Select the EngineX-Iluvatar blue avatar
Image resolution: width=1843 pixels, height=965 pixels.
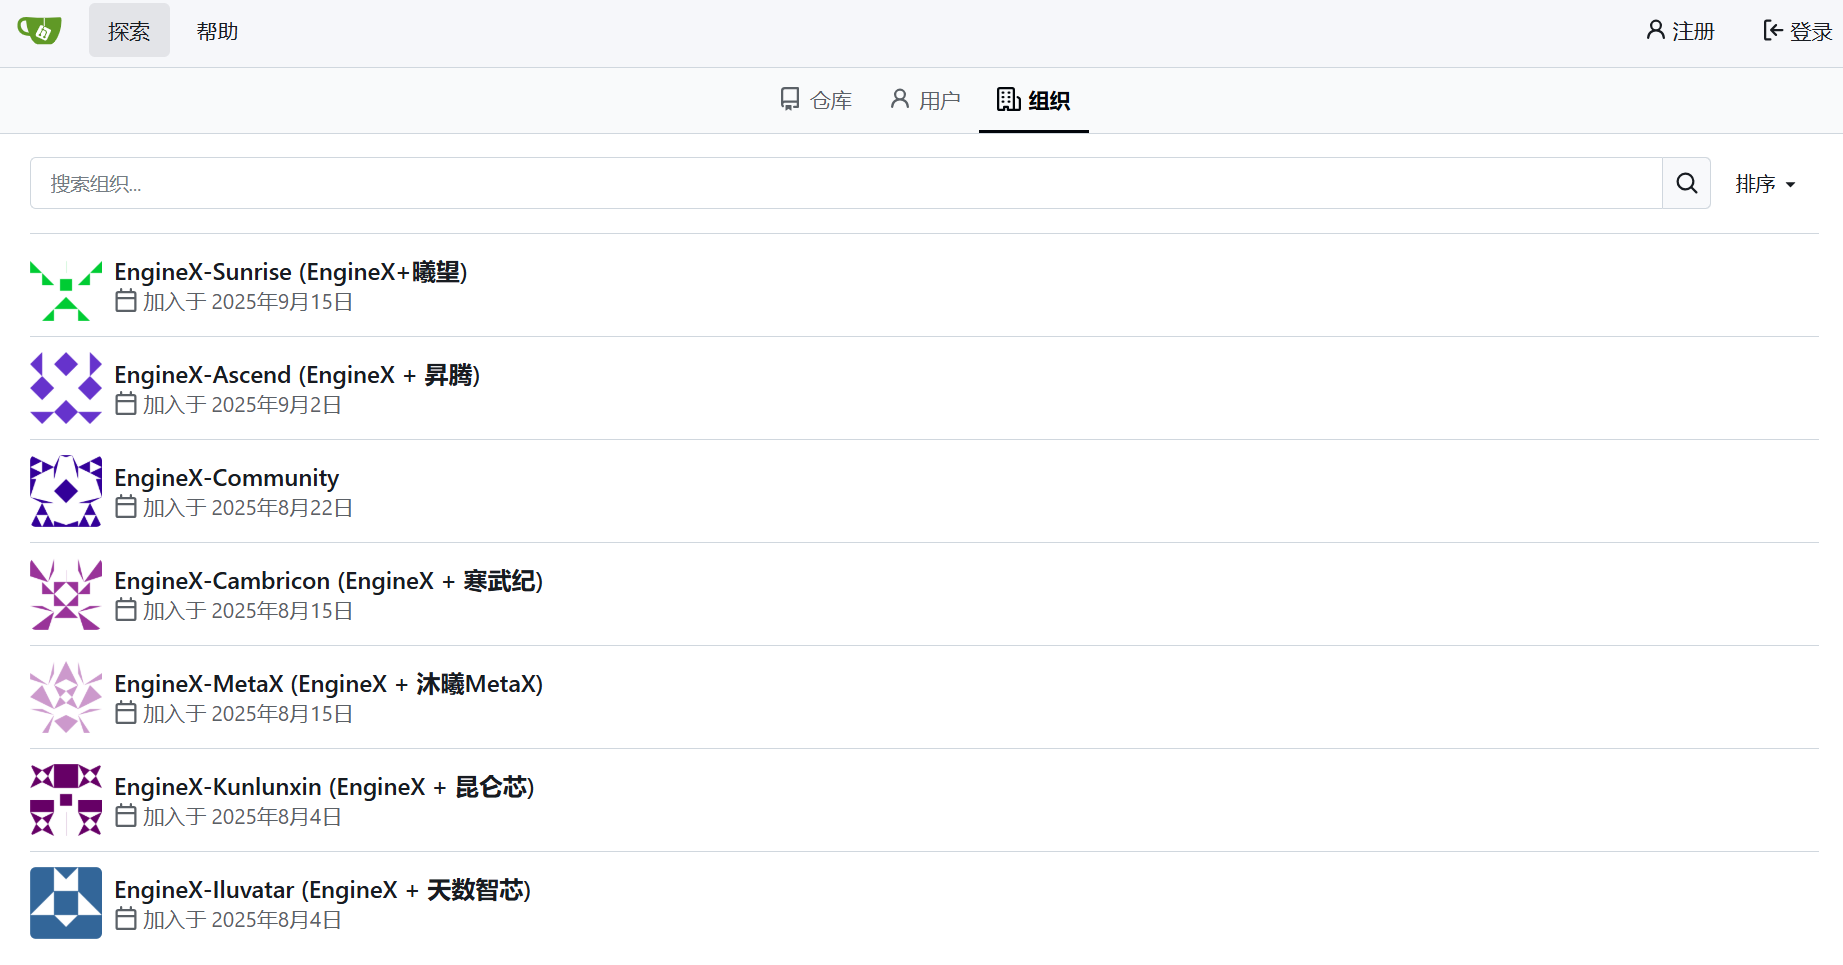coord(66,903)
